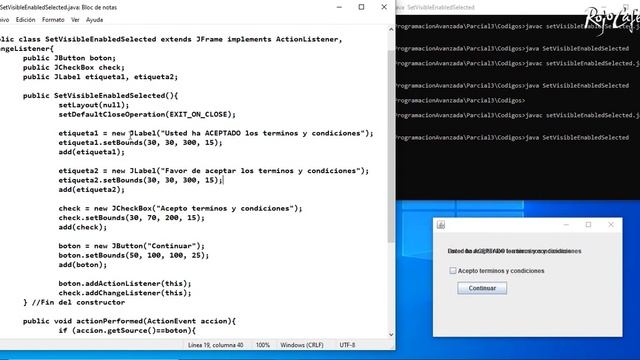
Task: Click the line 'boton.setBounds(50, 100, 100, 25);'
Action: [133, 255]
